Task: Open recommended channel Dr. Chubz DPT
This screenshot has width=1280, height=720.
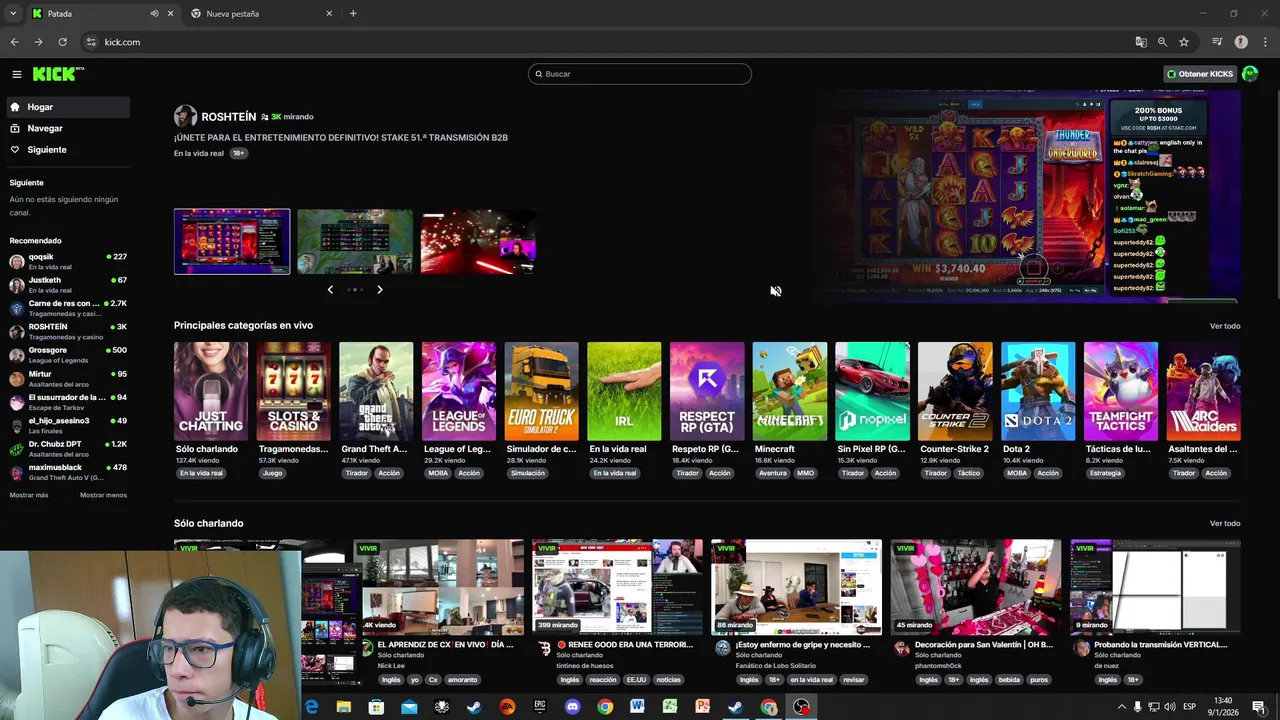Action: coord(68,448)
